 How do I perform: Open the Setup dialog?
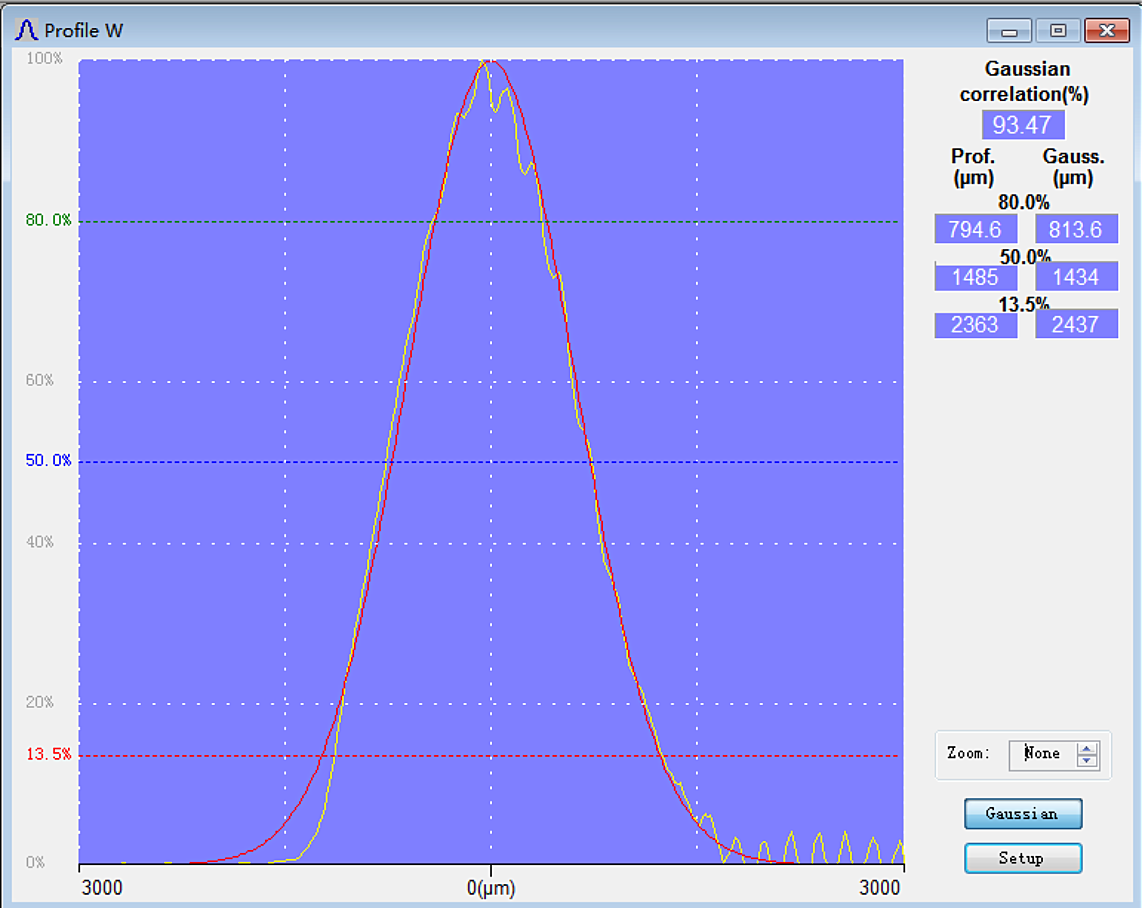(x=1022, y=858)
